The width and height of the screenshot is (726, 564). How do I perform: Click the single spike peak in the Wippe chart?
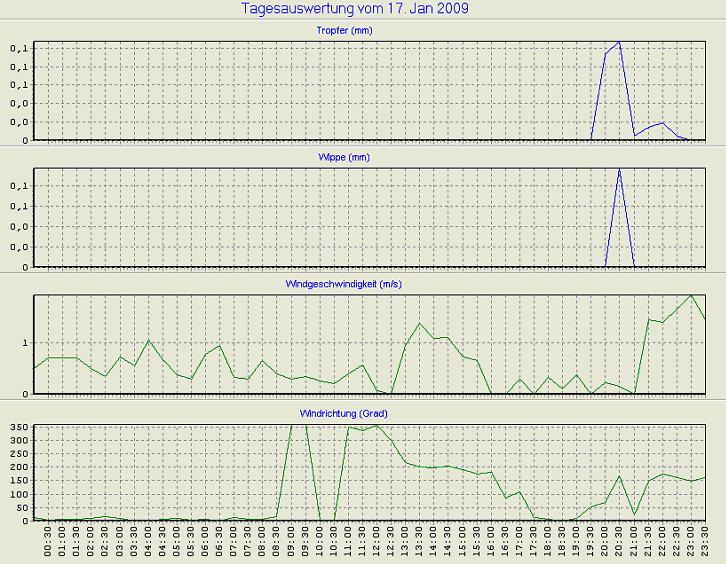[620, 170]
